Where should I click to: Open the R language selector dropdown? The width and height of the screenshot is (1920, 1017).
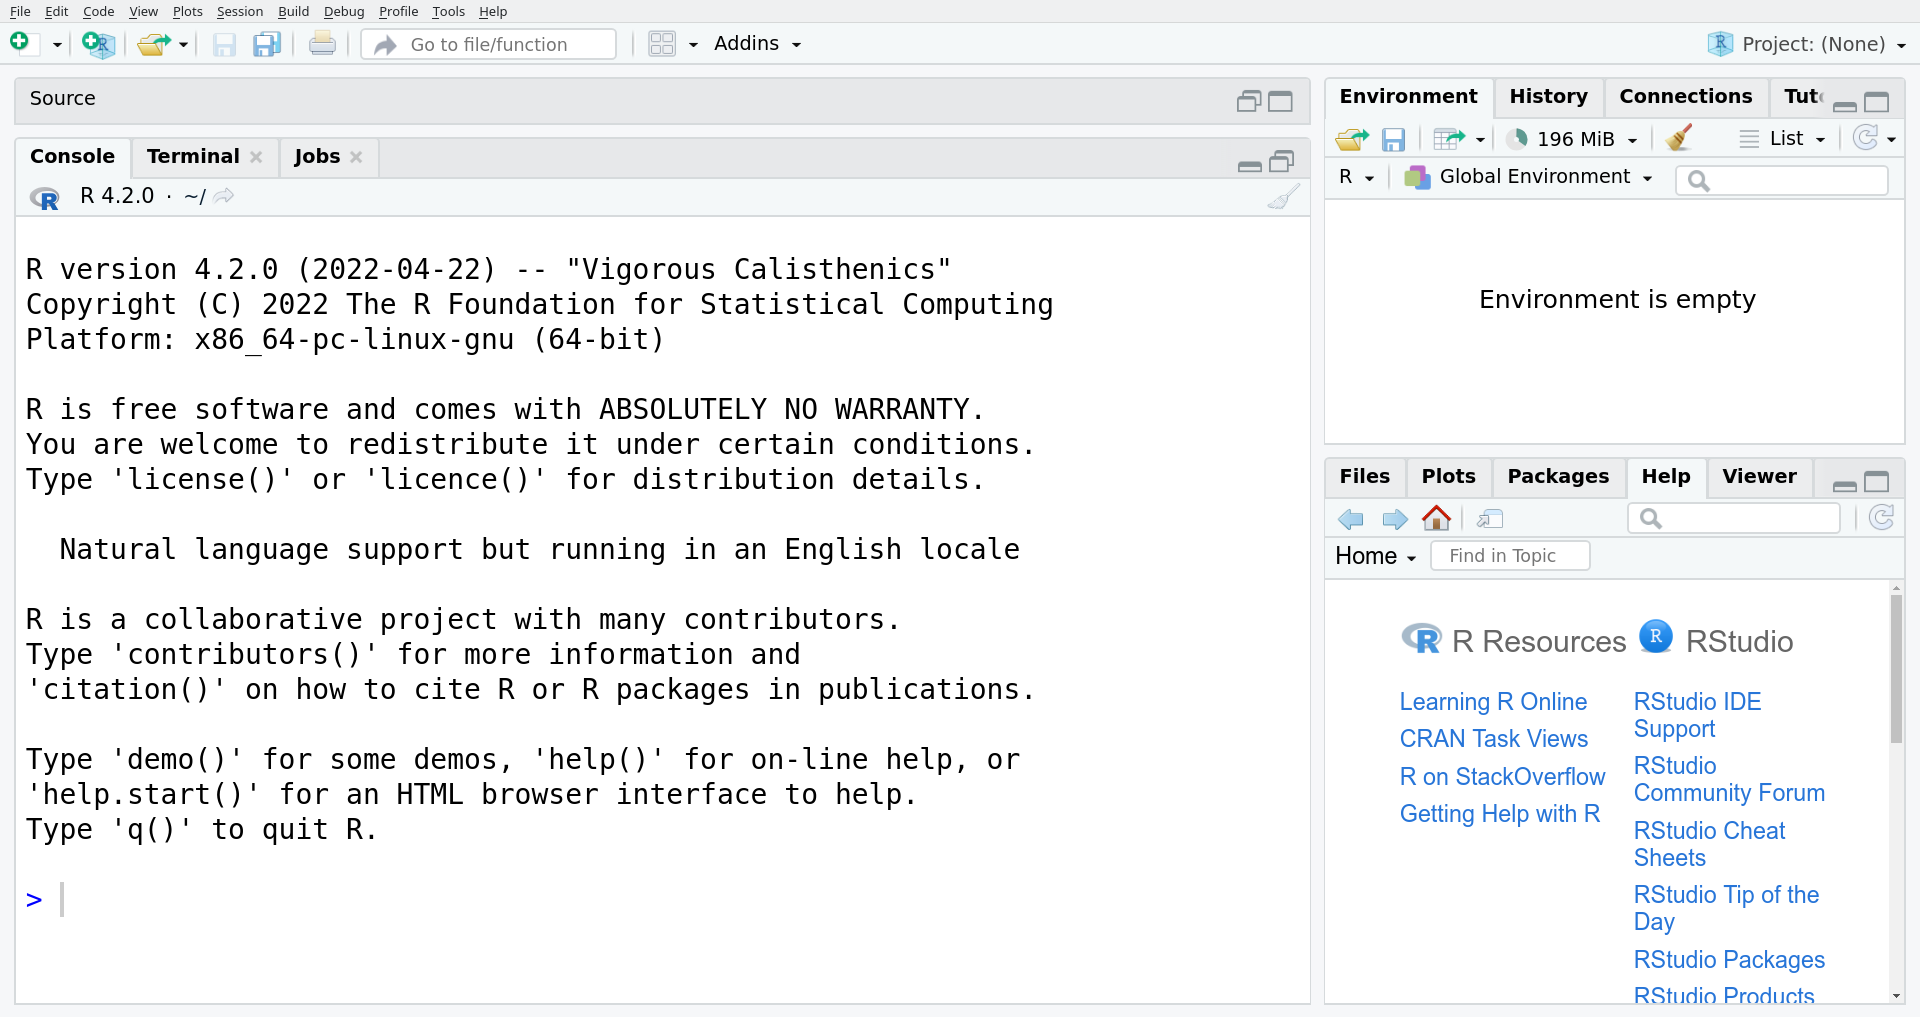[x=1356, y=177]
